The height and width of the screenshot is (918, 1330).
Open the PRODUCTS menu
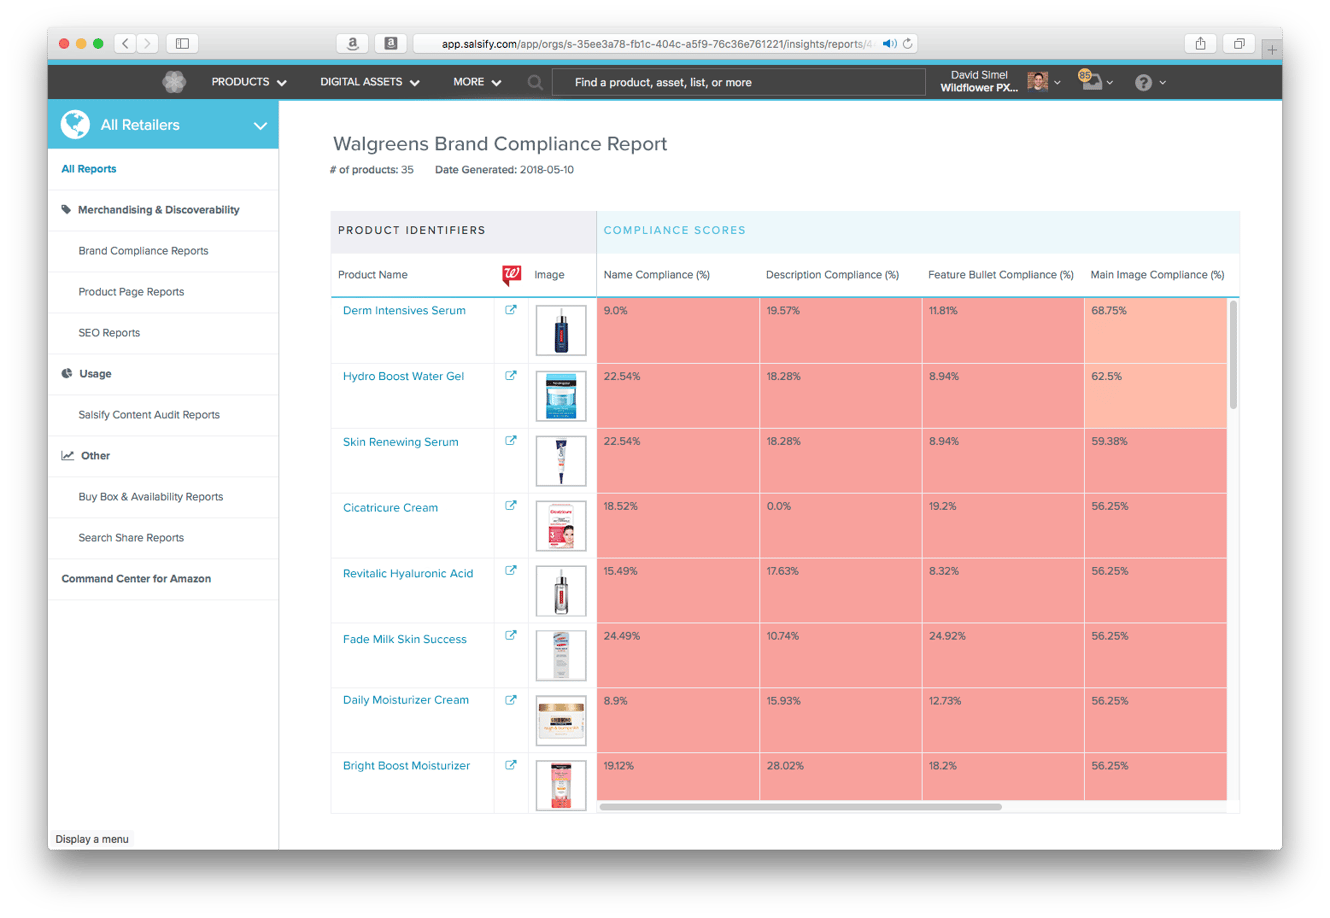click(x=249, y=82)
